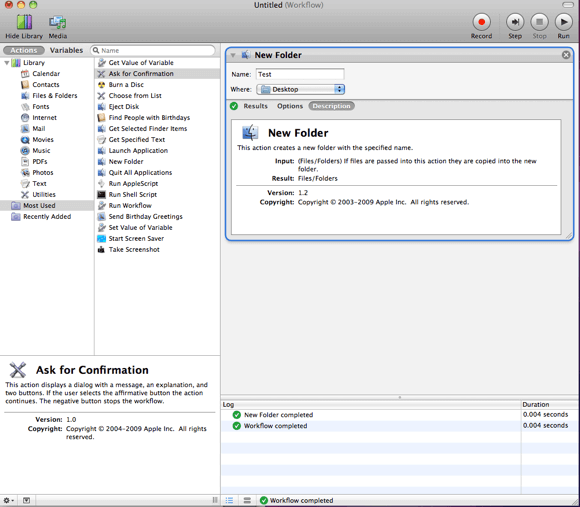The height and width of the screenshot is (507, 580).
Task: Select Contacts category in Library
Action: click(45, 85)
